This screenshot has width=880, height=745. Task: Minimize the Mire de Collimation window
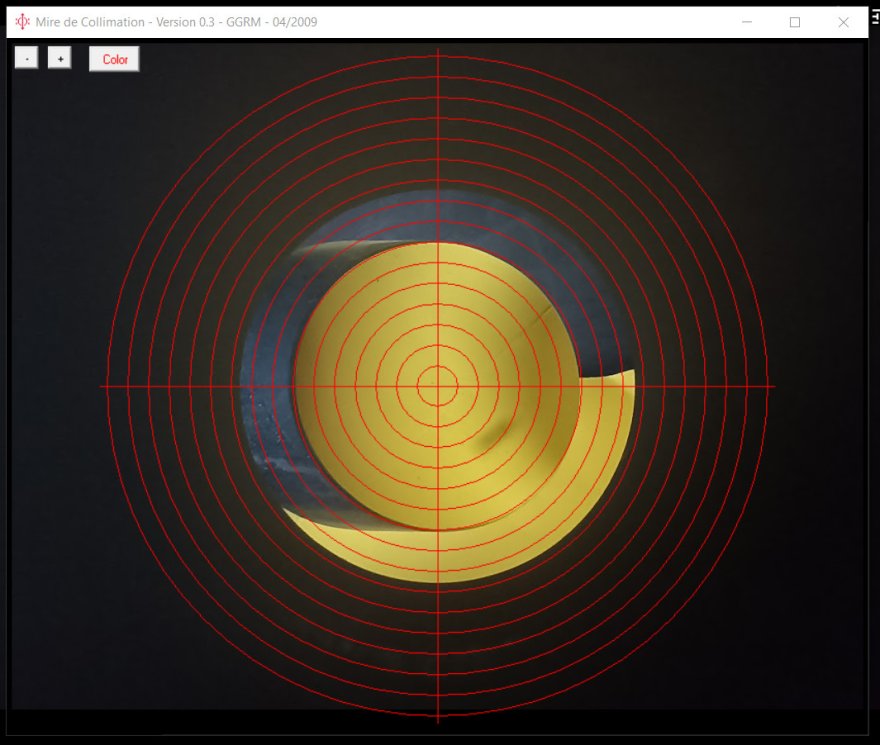[747, 22]
